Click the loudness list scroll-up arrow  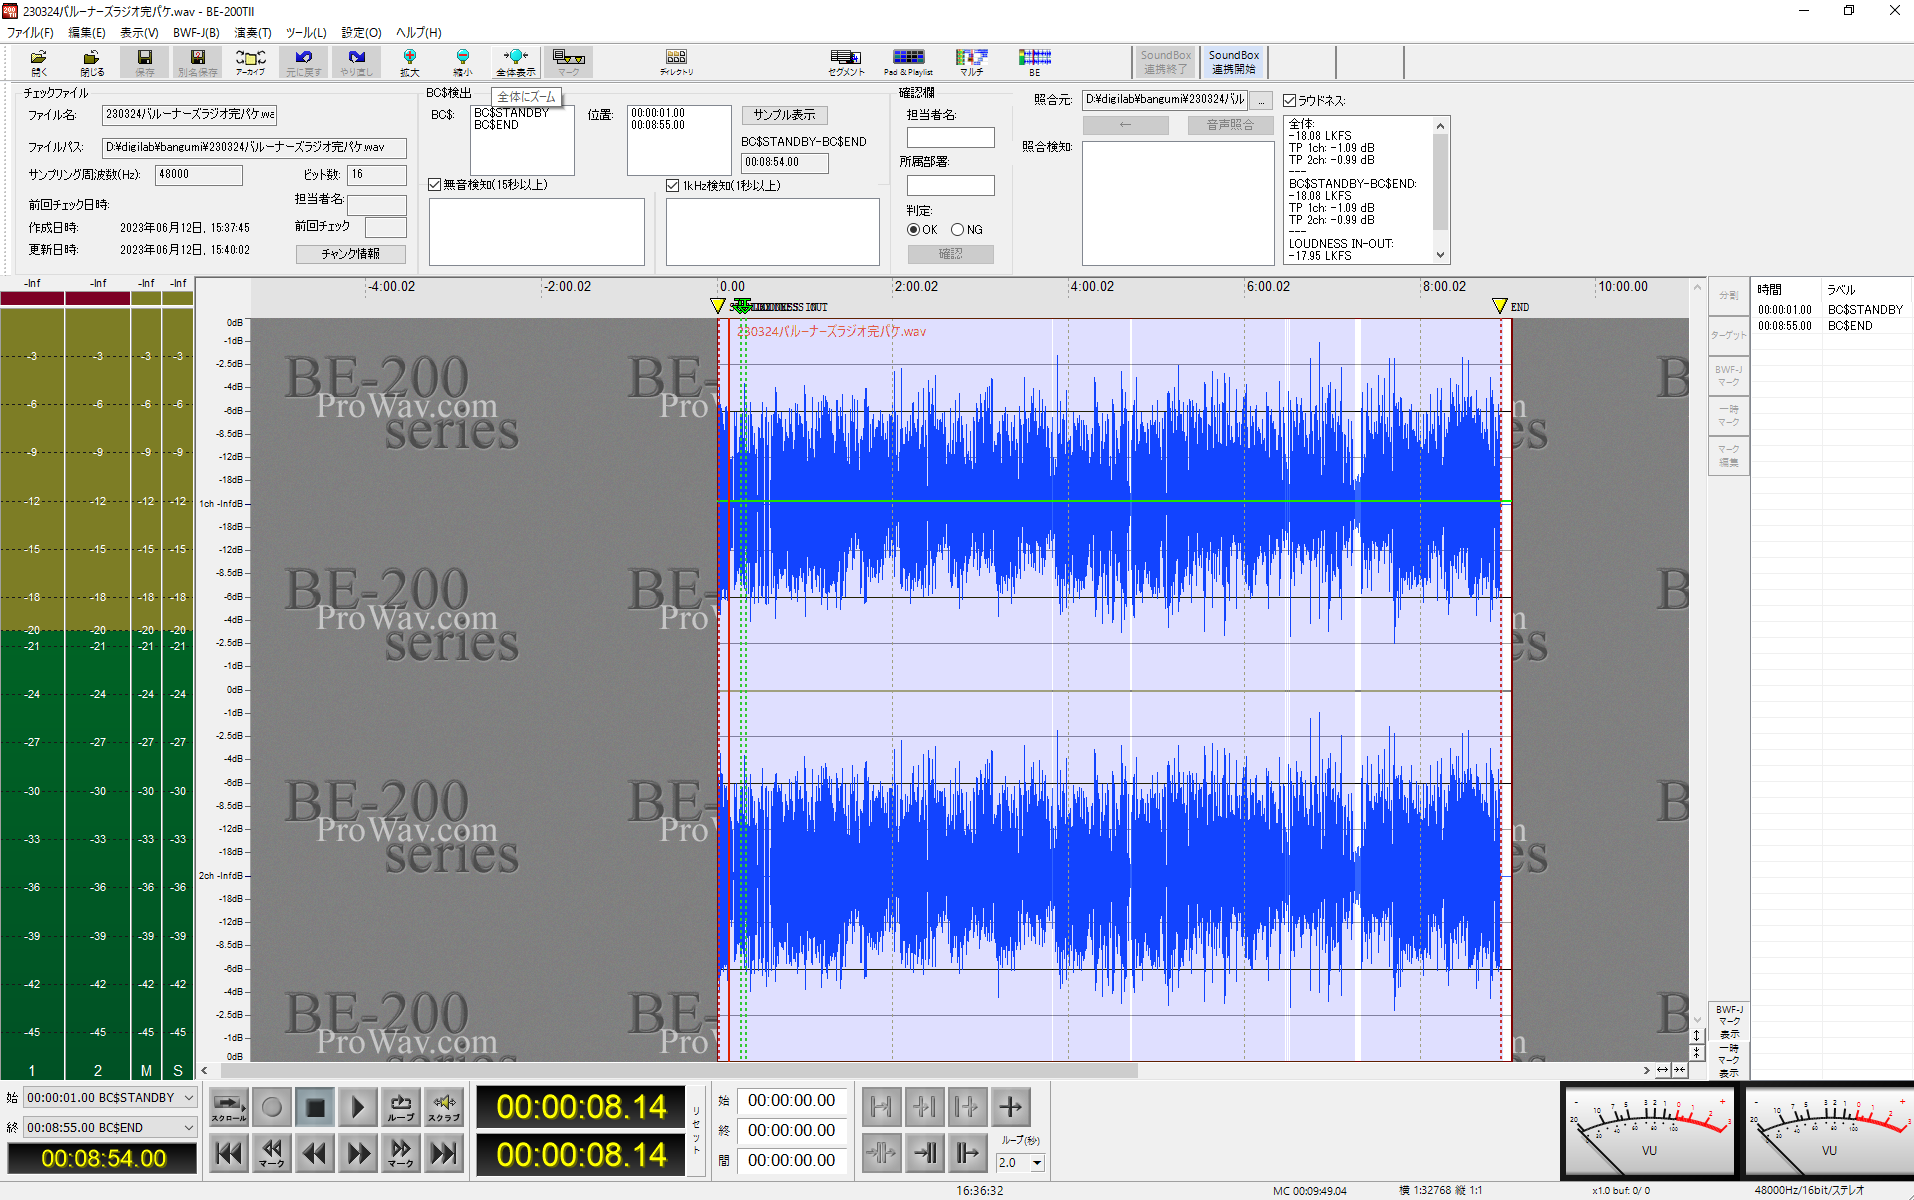[1440, 126]
